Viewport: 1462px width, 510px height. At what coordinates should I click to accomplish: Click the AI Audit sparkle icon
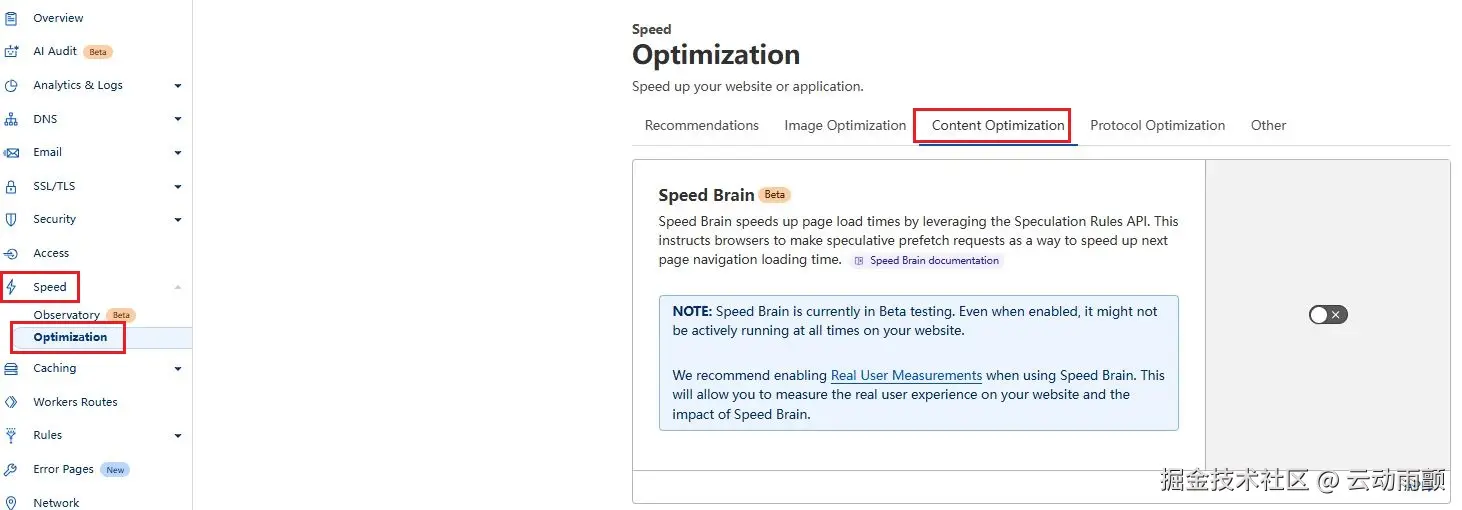(11, 51)
